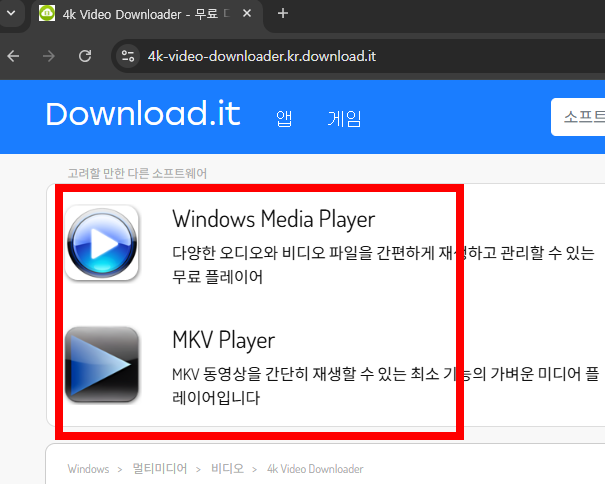Close the 4k Video Downloader tab
The width and height of the screenshot is (605, 484).
tap(247, 14)
